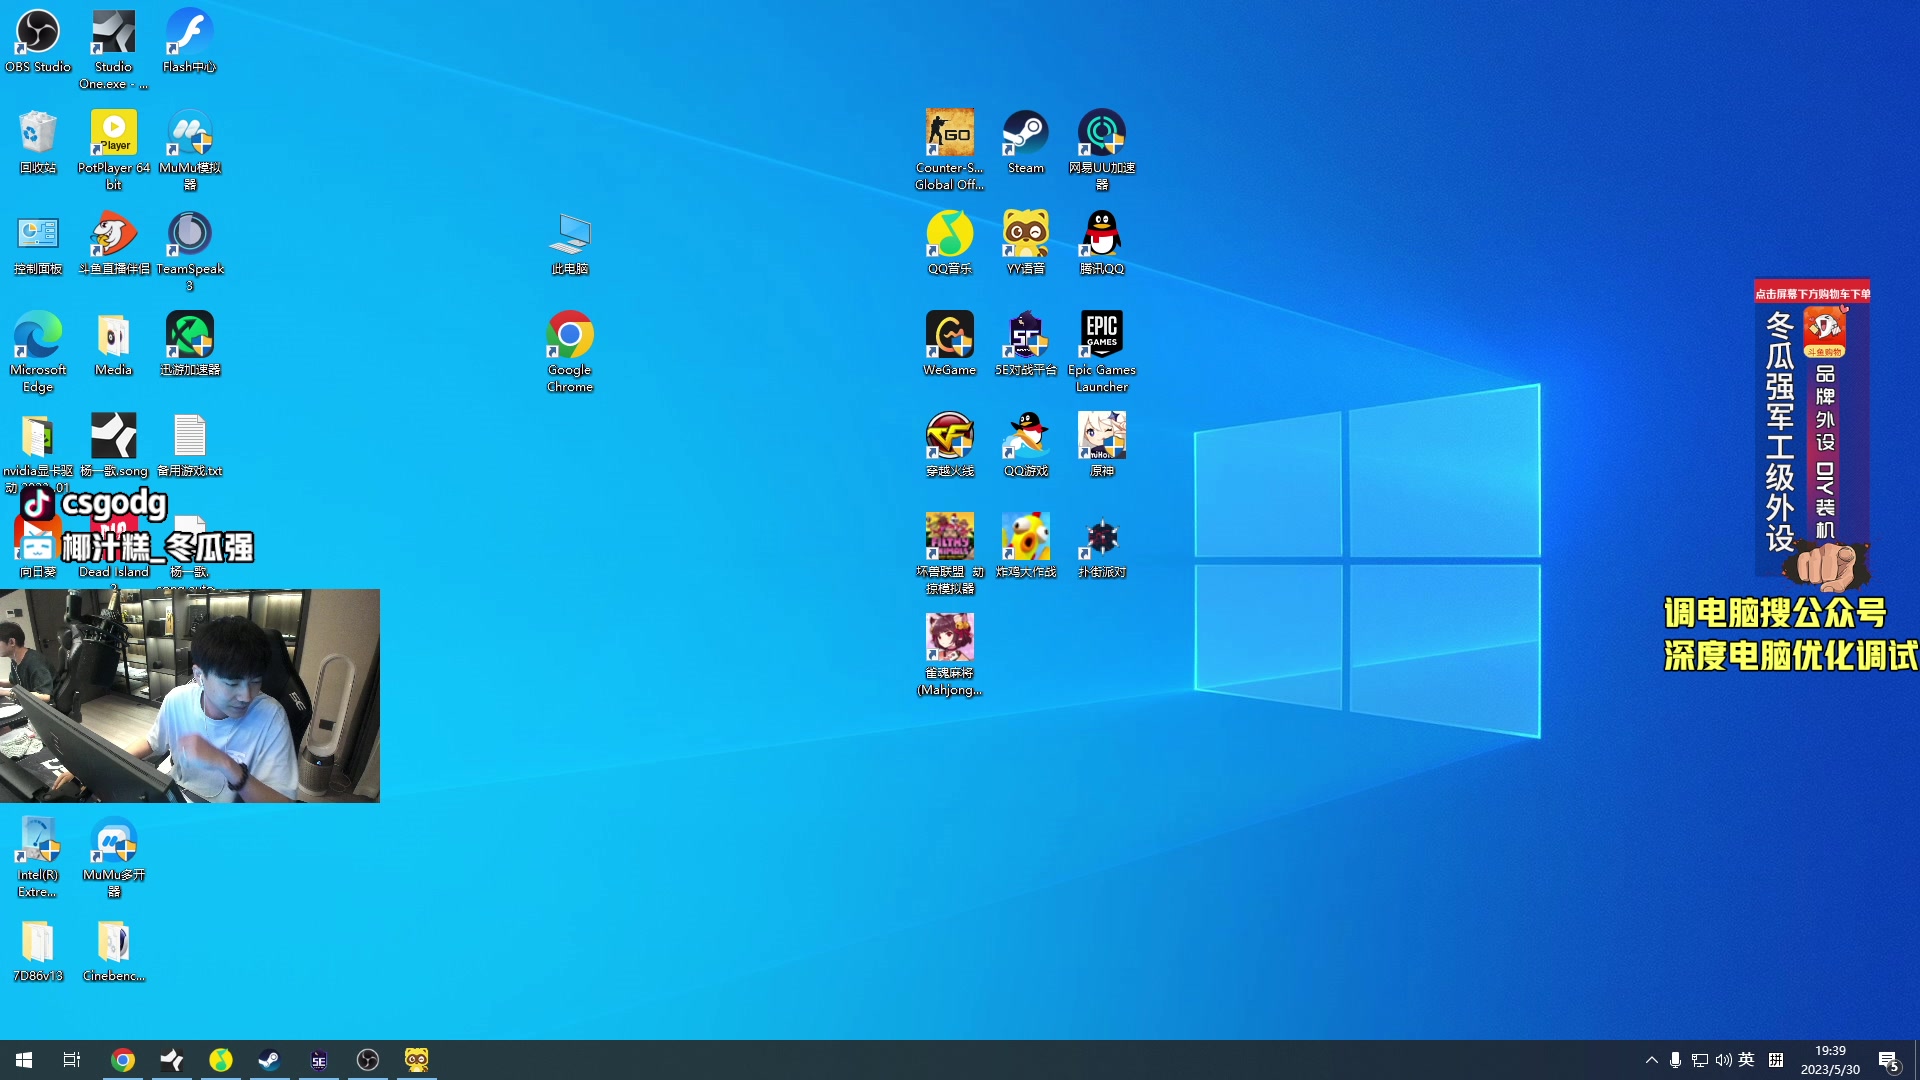Open the nvidia显卡驱动 folder

point(38,453)
